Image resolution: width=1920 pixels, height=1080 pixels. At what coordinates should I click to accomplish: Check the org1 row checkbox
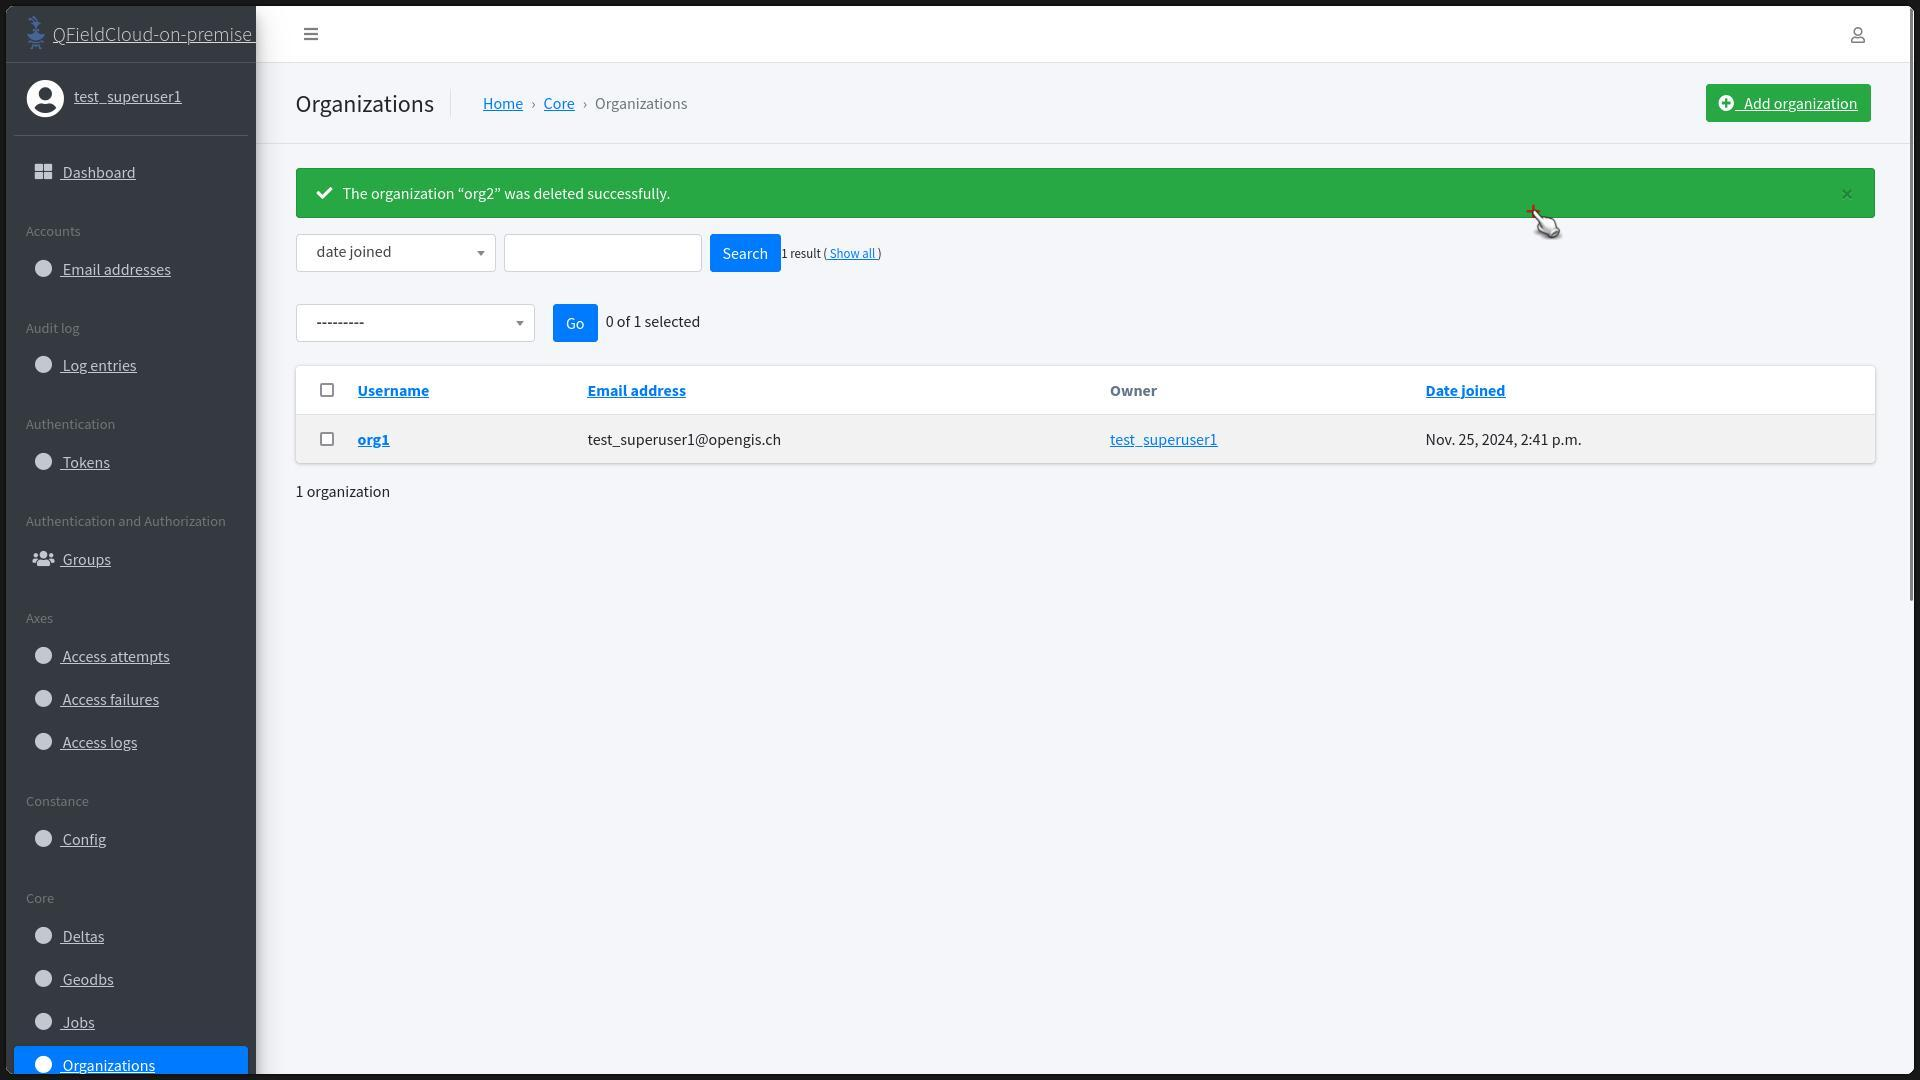327,439
